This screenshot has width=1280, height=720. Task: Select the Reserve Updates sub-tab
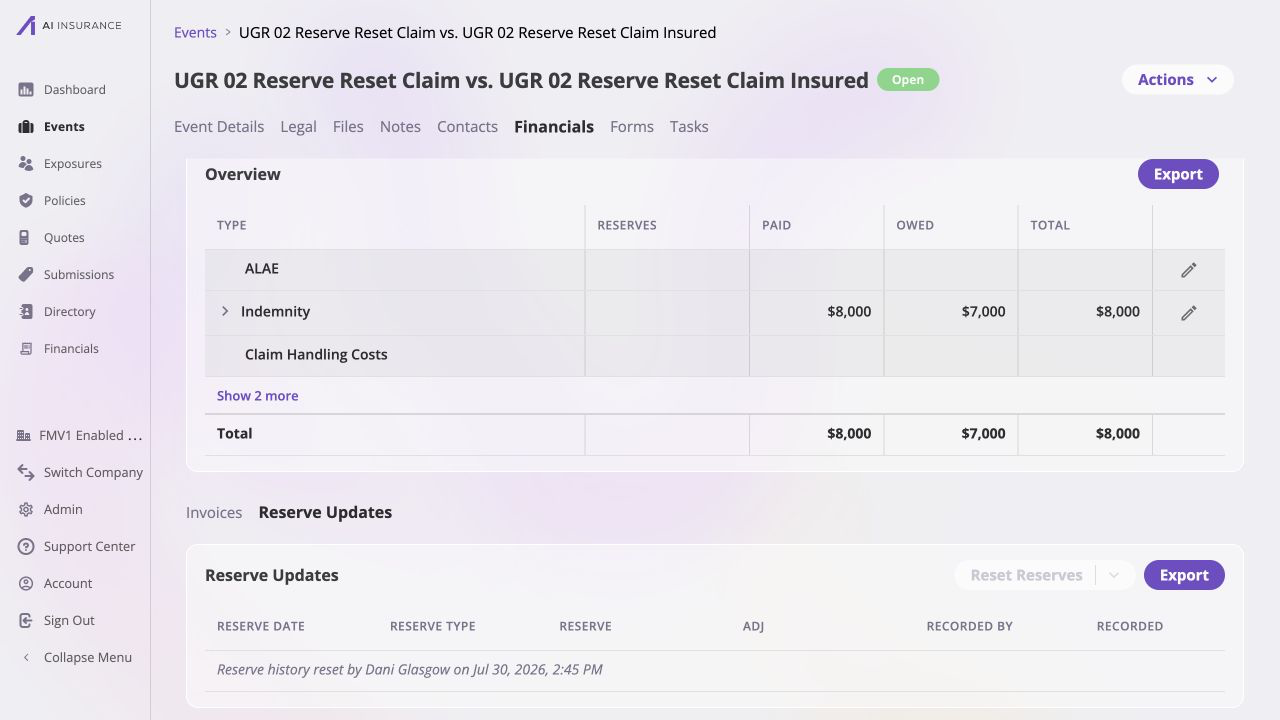tap(325, 513)
